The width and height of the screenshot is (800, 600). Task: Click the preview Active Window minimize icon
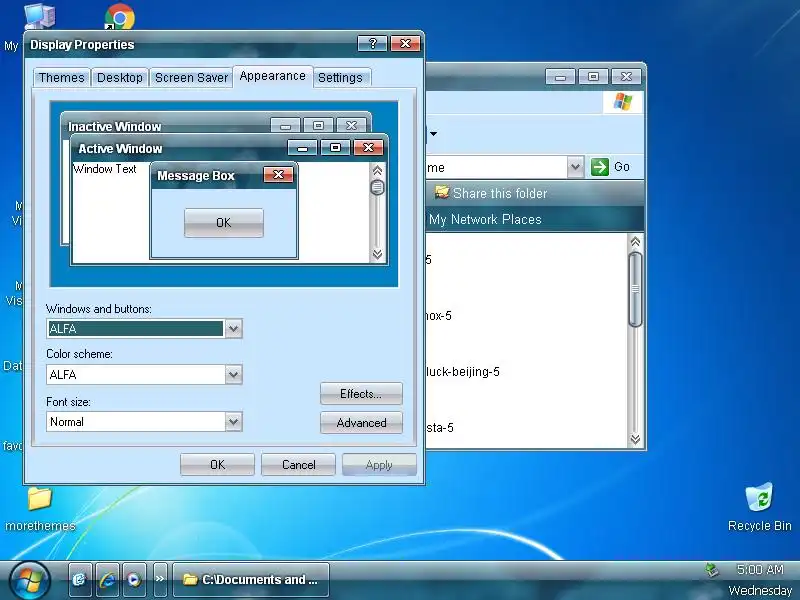click(x=303, y=148)
